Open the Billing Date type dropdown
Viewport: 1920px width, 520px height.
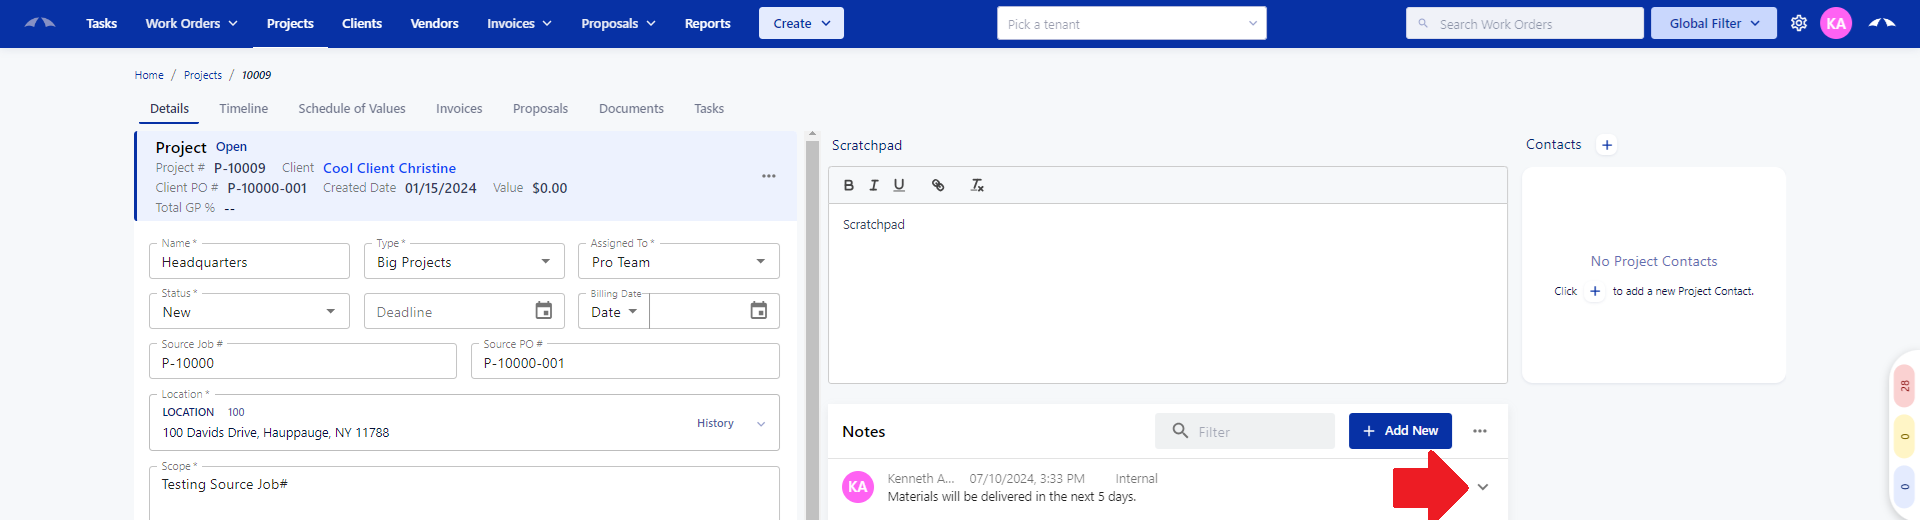coord(614,311)
